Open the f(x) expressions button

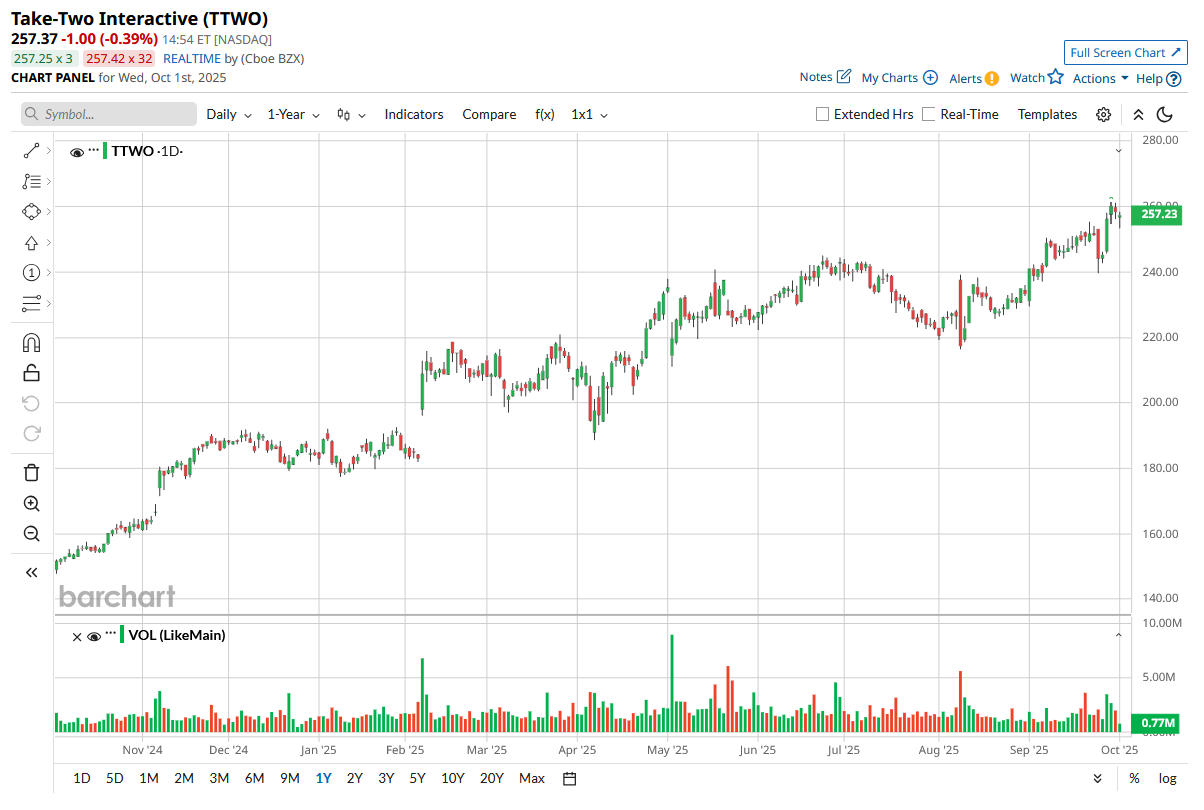pos(545,114)
